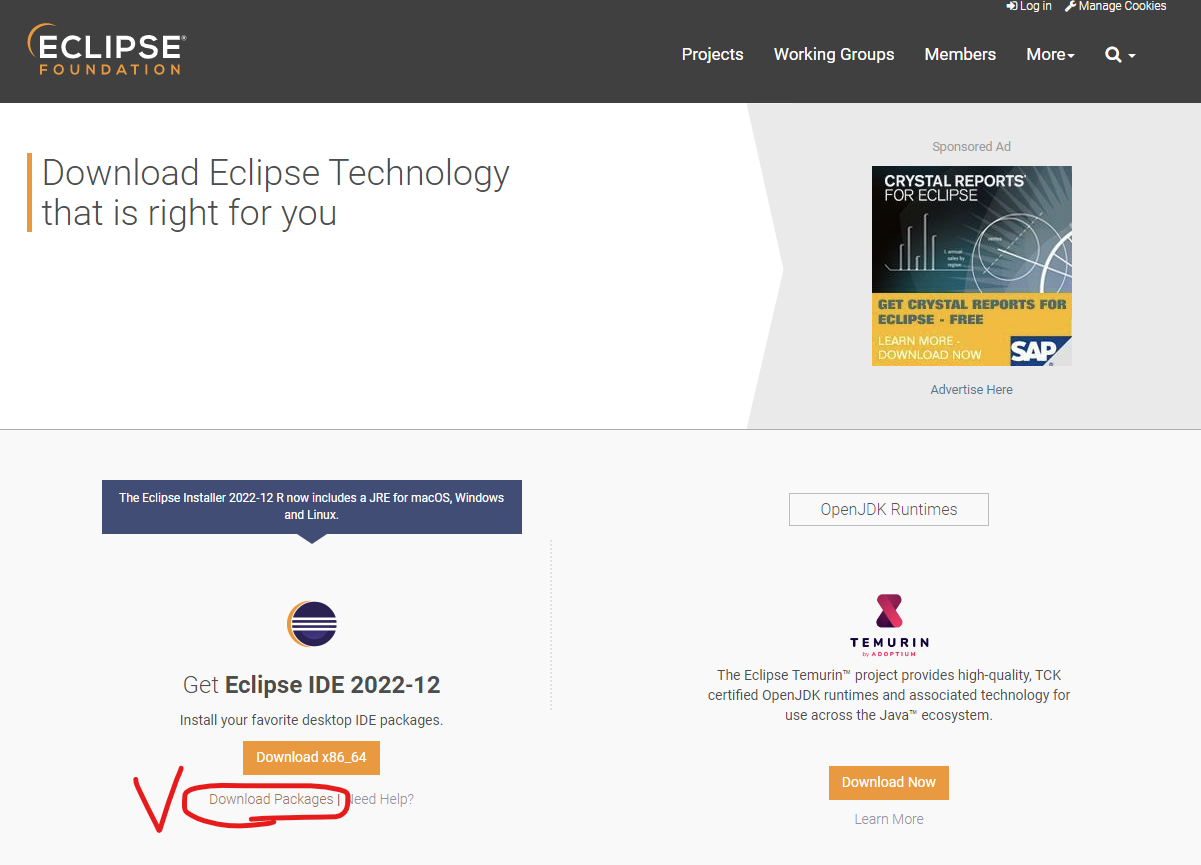Open the Members menu item
Image resolution: width=1201 pixels, height=865 pixels.
point(960,55)
